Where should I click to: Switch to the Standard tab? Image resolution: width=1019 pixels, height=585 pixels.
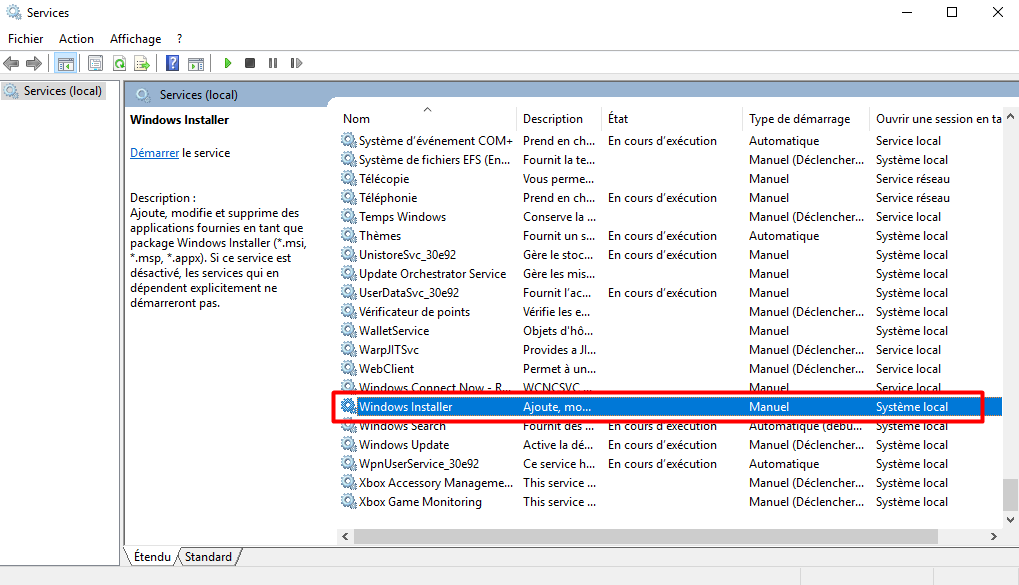tap(208, 557)
